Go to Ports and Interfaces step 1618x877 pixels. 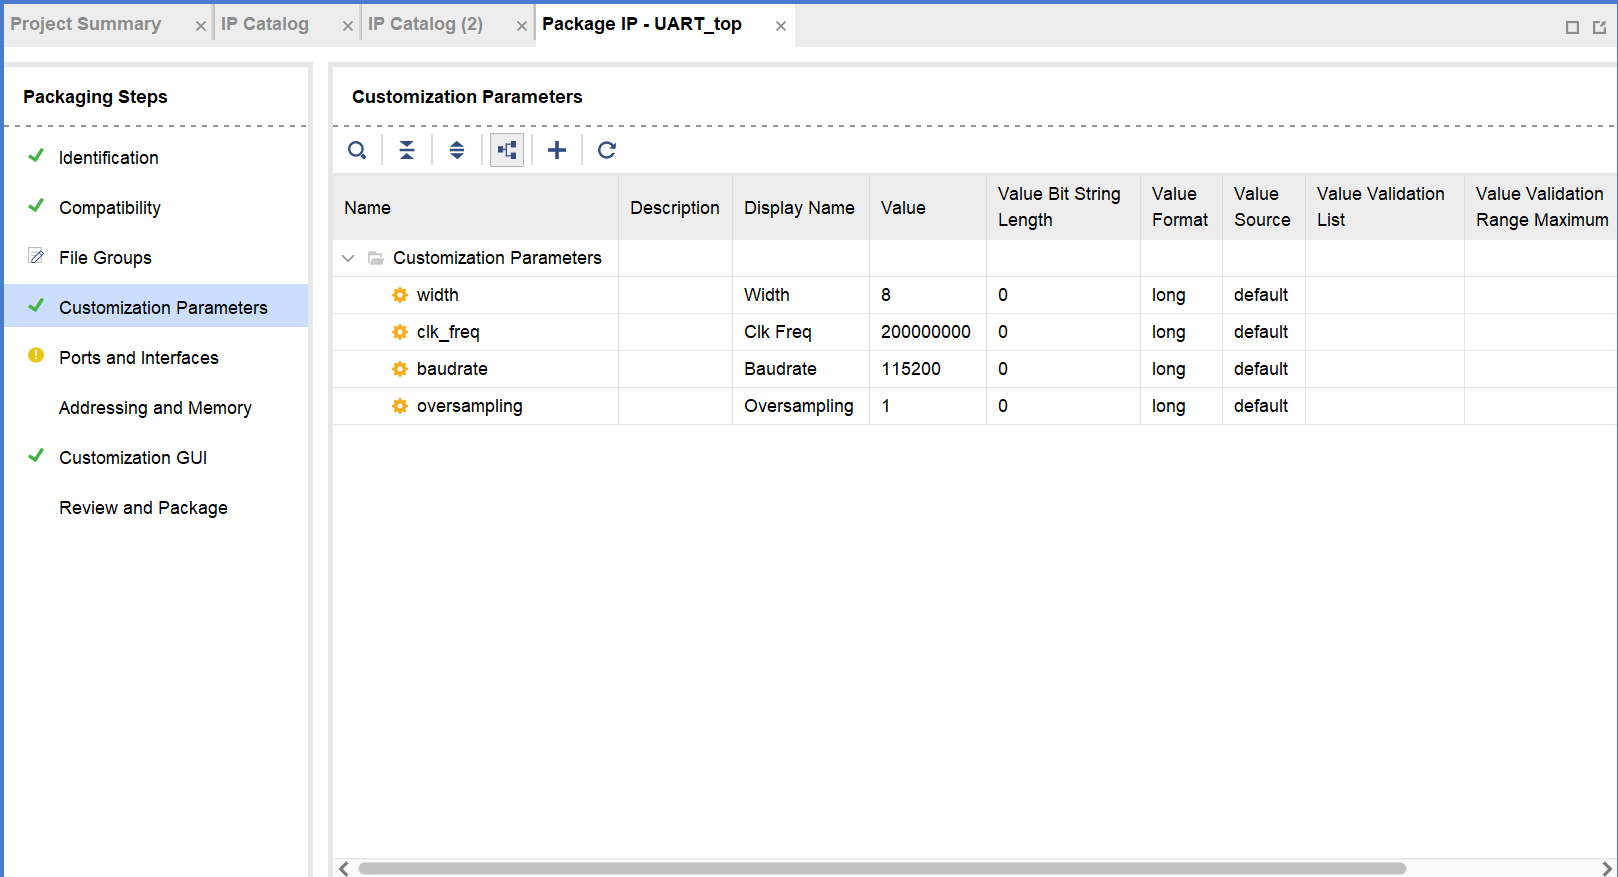point(138,358)
